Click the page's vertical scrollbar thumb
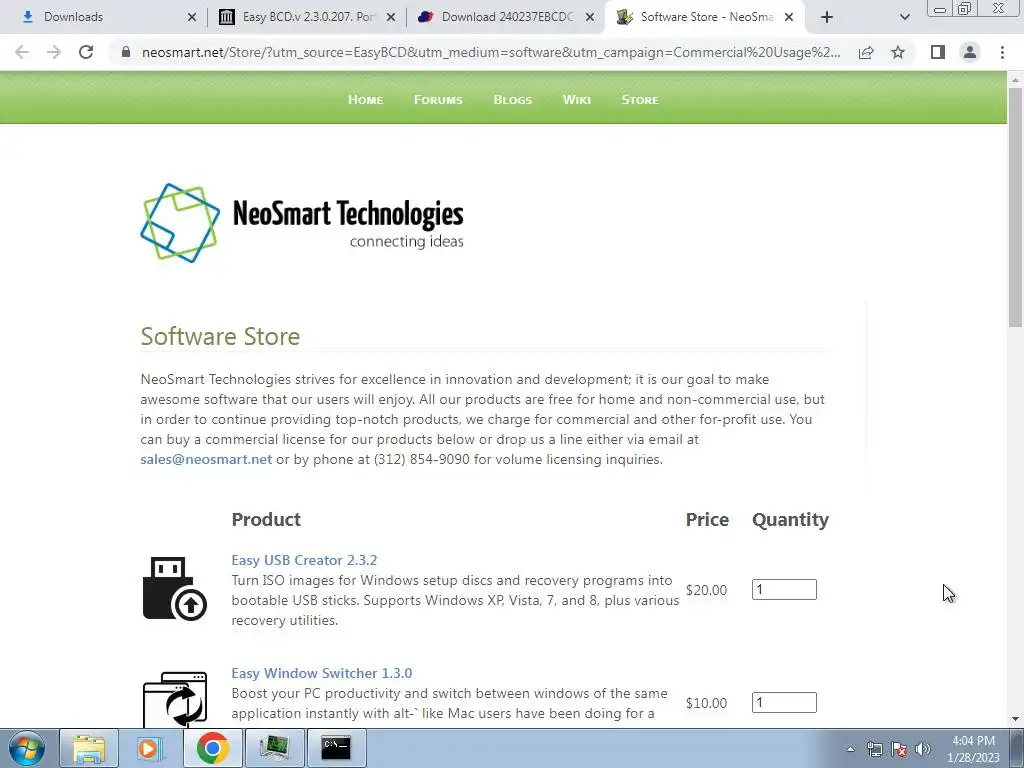 tap(1015, 208)
